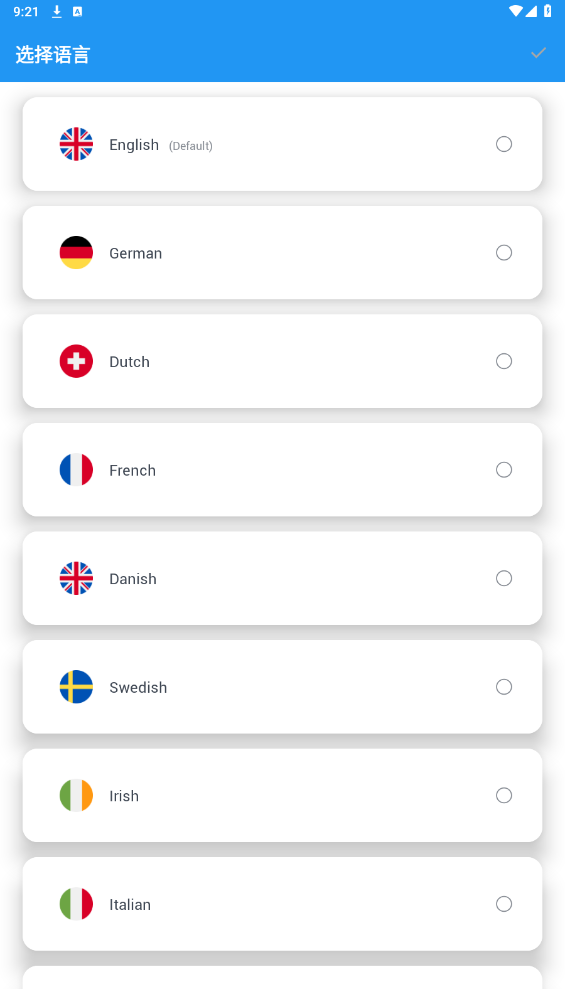Tap the (Default) label next to English
Screen dimensions: 565x1004
pos(190,146)
